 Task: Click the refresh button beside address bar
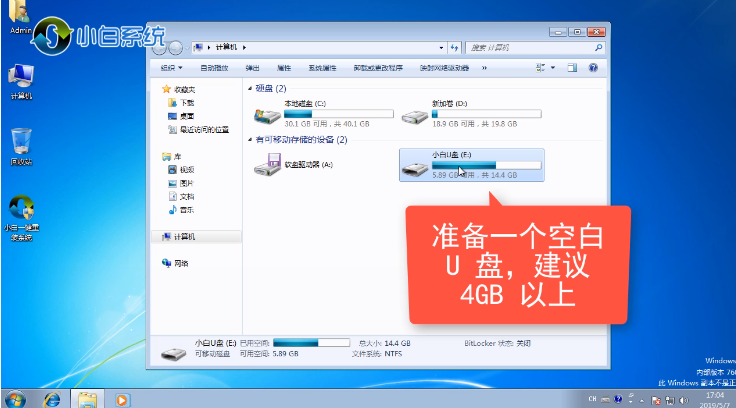[x=454, y=47]
